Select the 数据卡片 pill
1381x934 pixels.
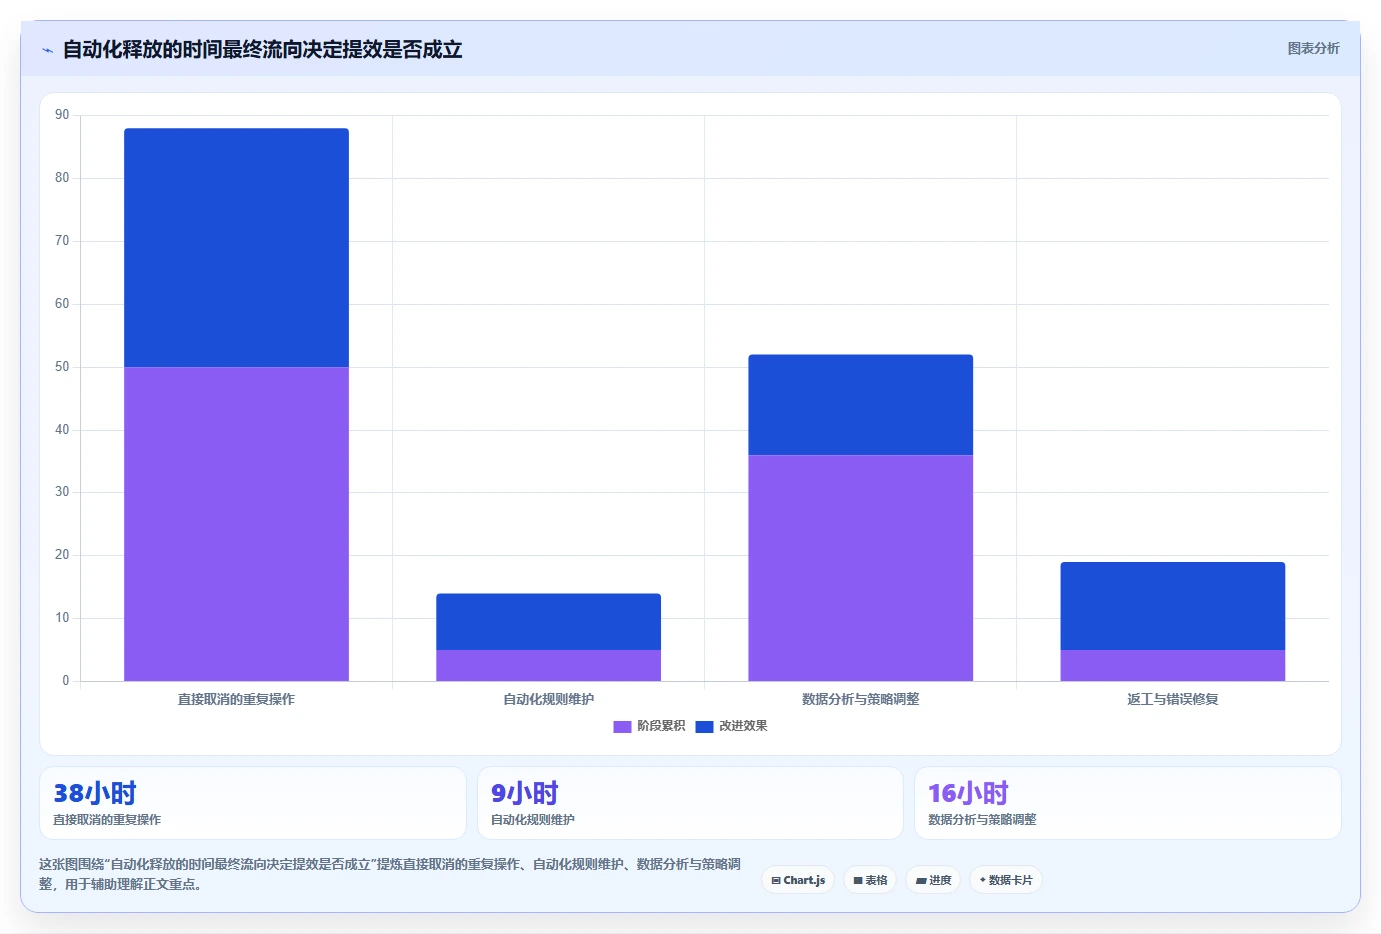(x=1005, y=880)
